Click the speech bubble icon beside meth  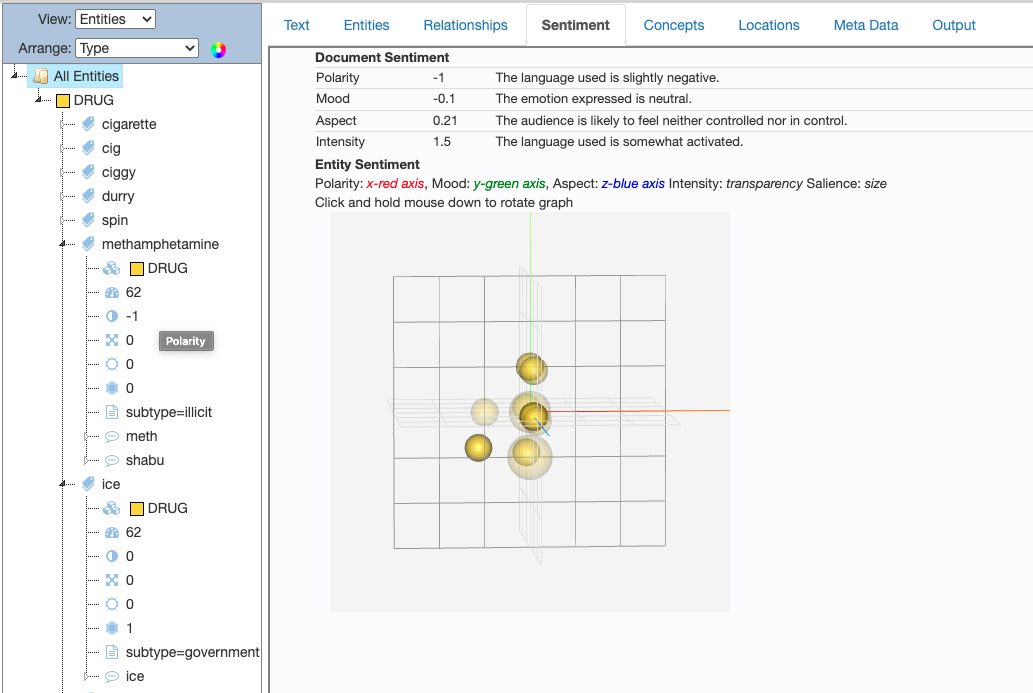pyautogui.click(x=112, y=436)
